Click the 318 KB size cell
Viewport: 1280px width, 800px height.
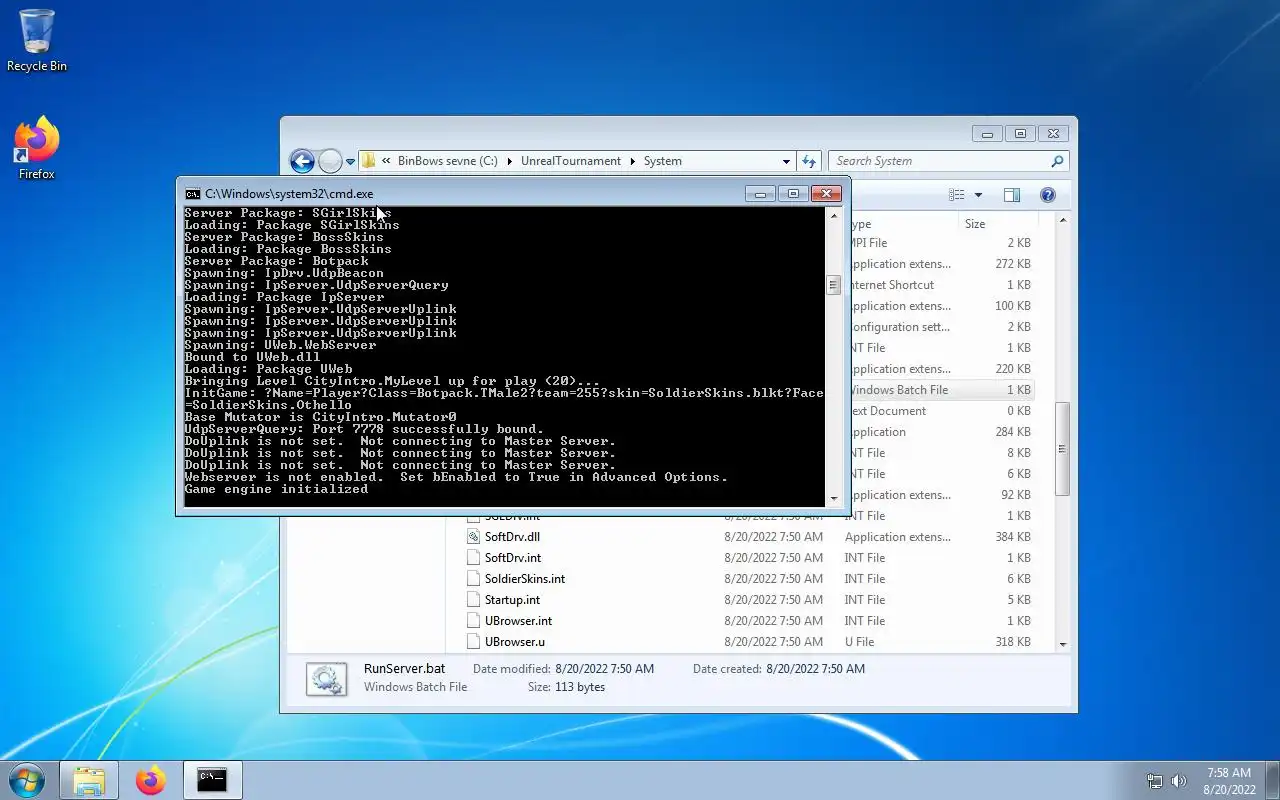pyautogui.click(x=1013, y=642)
